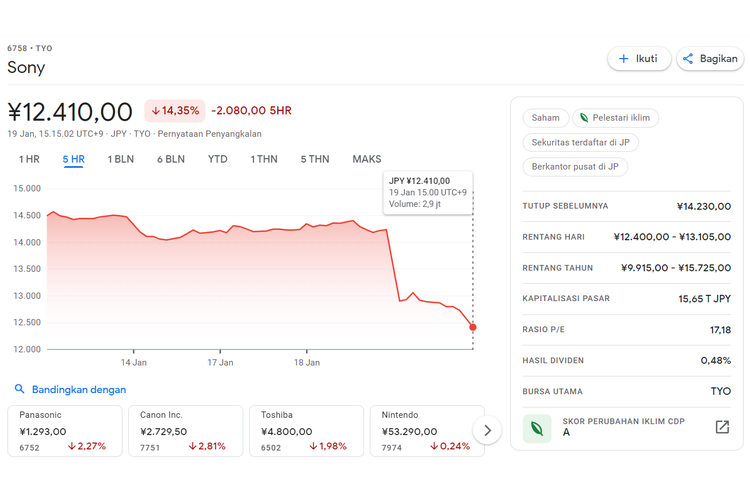Image resolution: width=750 pixels, height=500 pixels.
Task: Switch chart to 6 BLN range
Action: pyautogui.click(x=170, y=159)
